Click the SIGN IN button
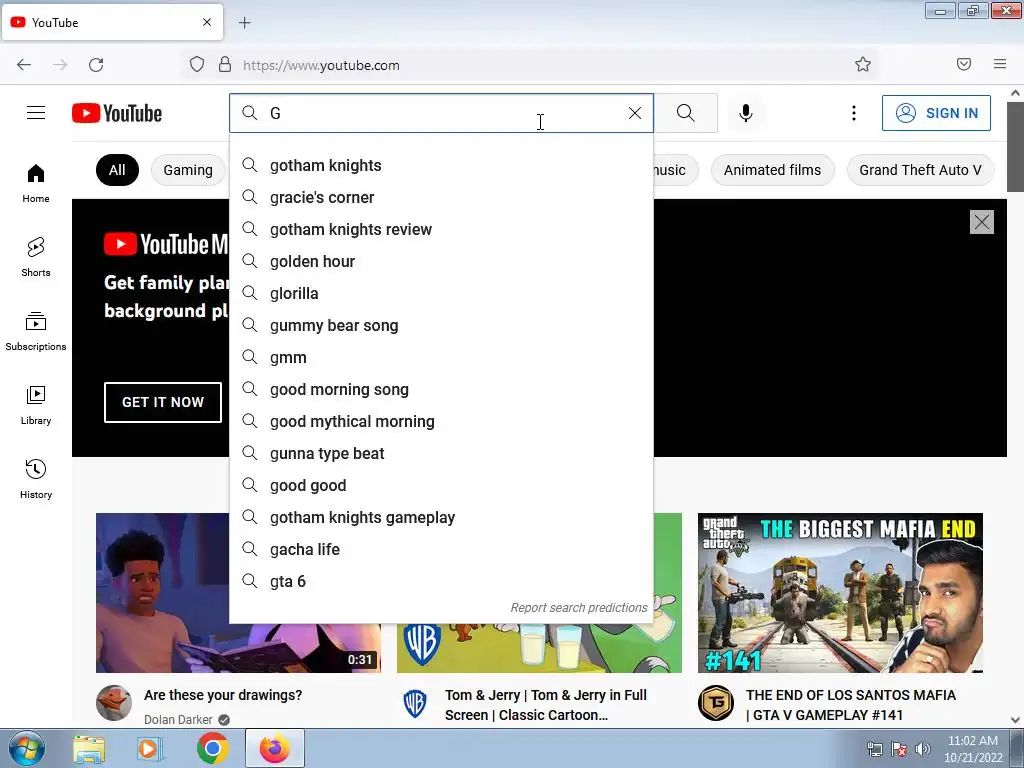The image size is (1024, 768). tap(936, 113)
